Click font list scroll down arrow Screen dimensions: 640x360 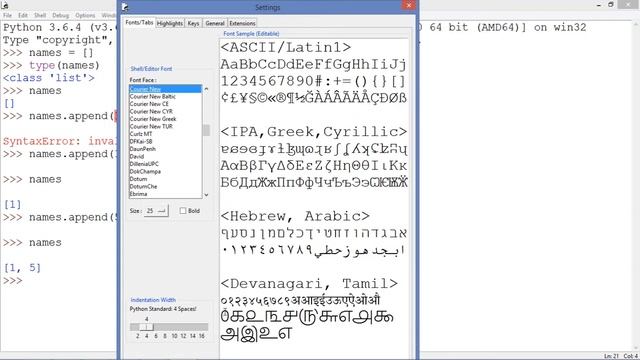206,195
